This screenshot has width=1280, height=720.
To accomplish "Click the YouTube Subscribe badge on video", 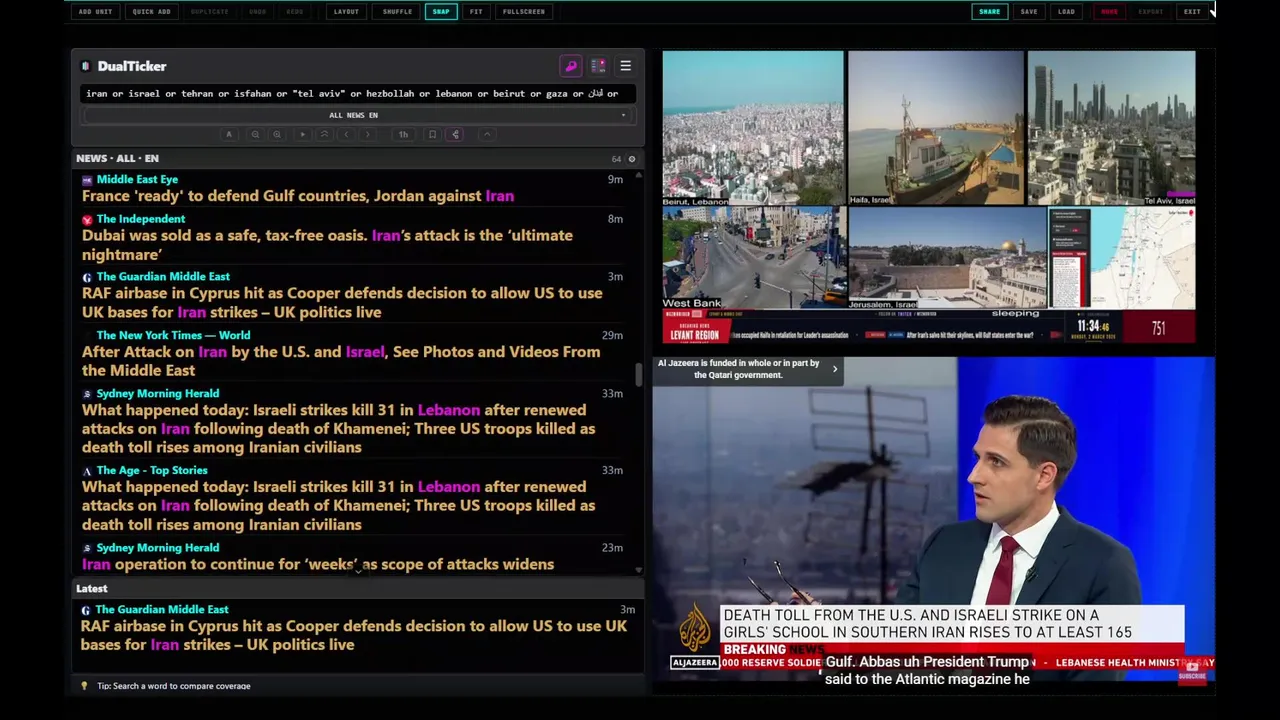I will [x=1192, y=671].
